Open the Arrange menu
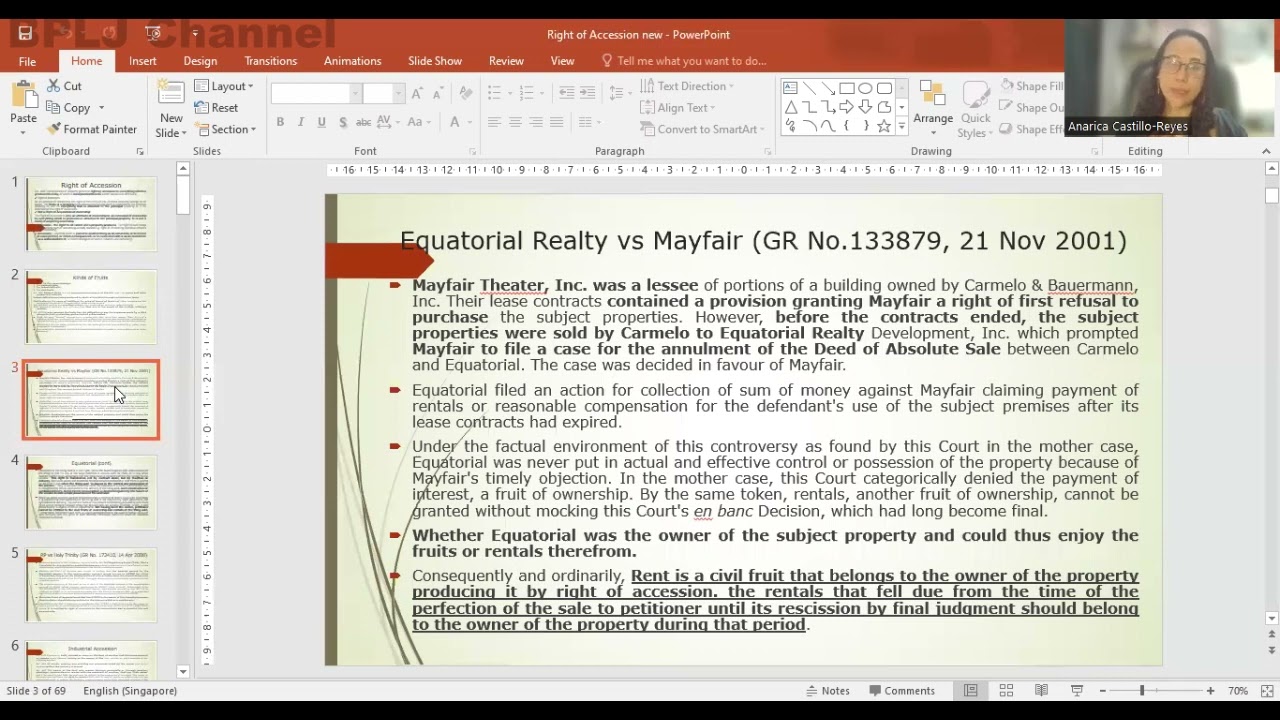This screenshot has width=1280, height=720. [933, 110]
